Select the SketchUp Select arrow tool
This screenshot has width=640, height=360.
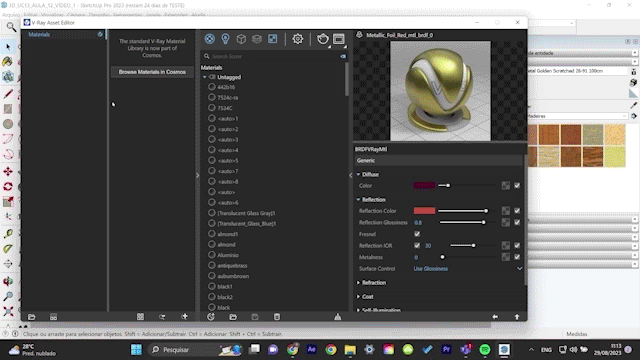pyautogui.click(x=8, y=47)
